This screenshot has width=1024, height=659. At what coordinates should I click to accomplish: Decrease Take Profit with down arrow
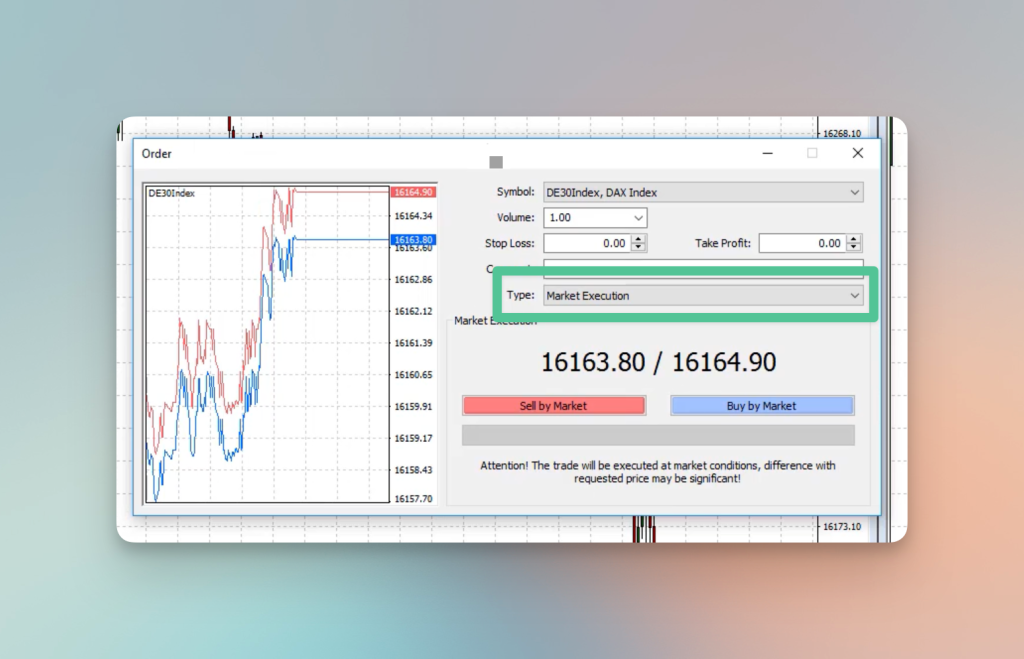854,248
